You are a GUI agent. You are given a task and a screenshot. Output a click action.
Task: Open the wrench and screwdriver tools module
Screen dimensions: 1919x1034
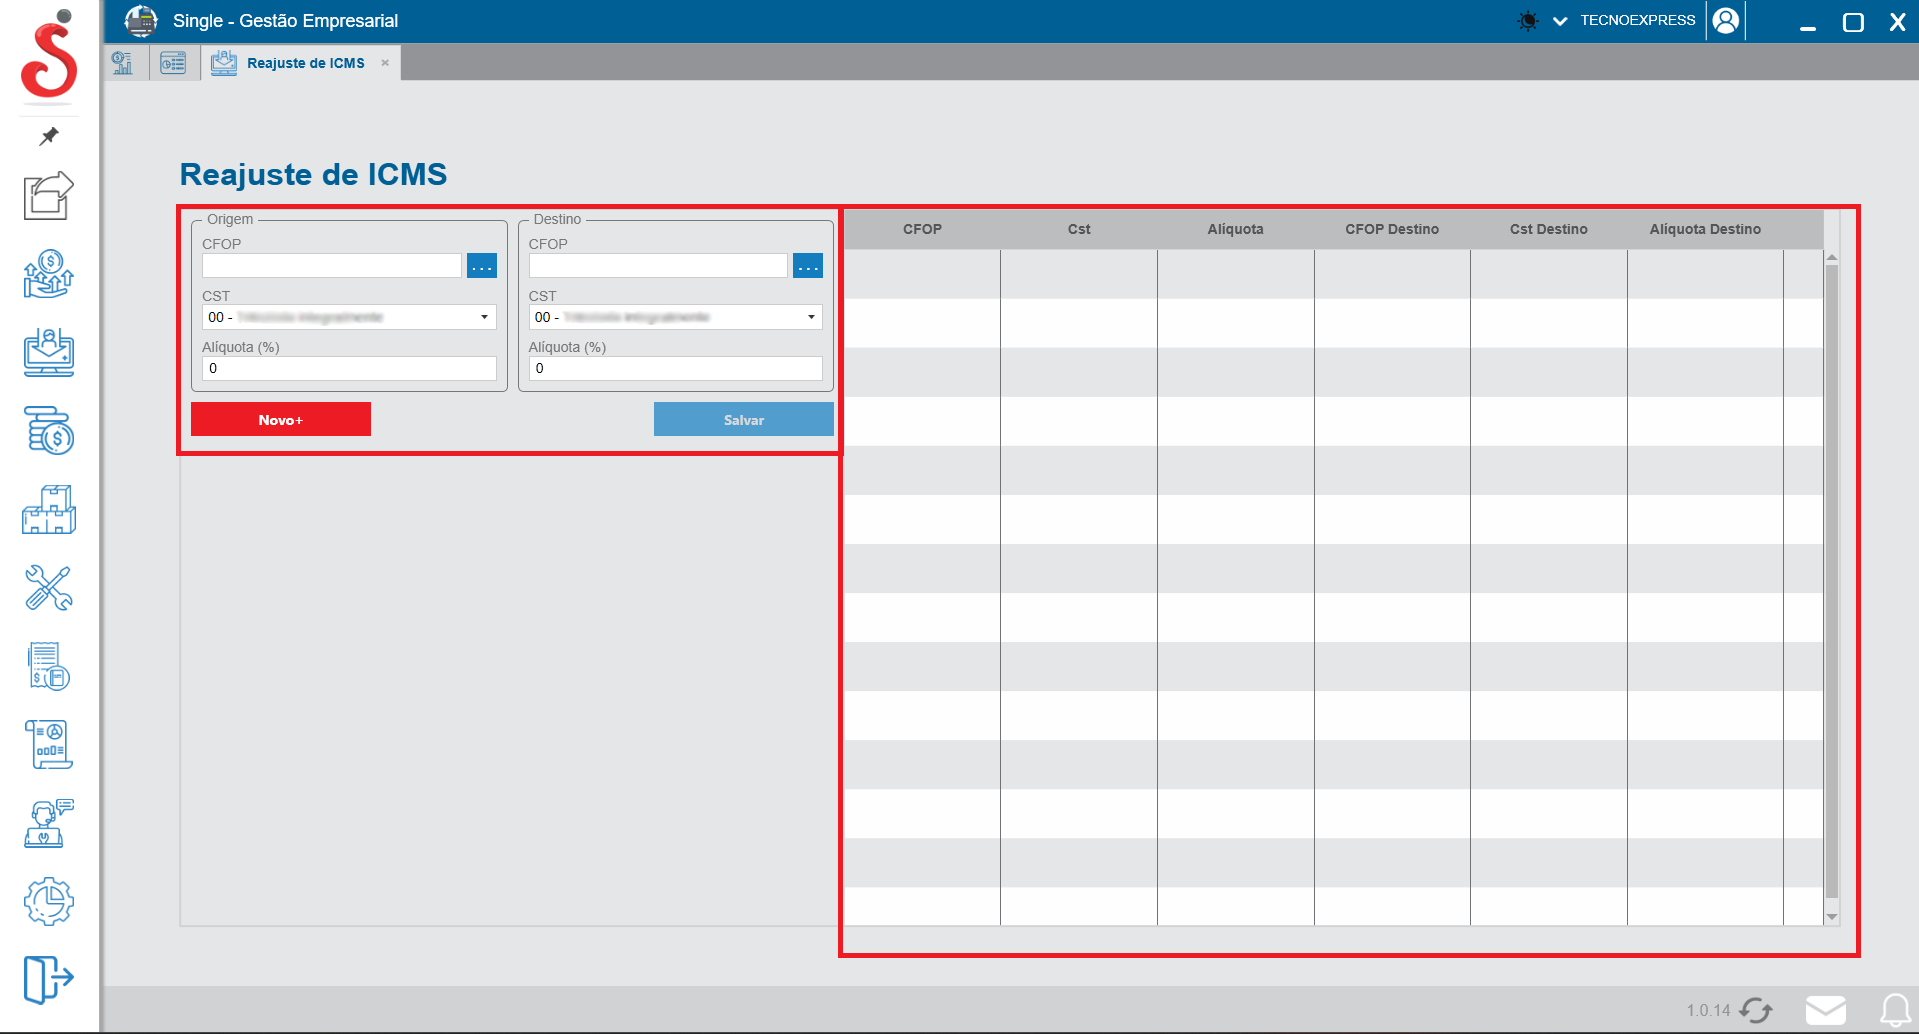49,588
